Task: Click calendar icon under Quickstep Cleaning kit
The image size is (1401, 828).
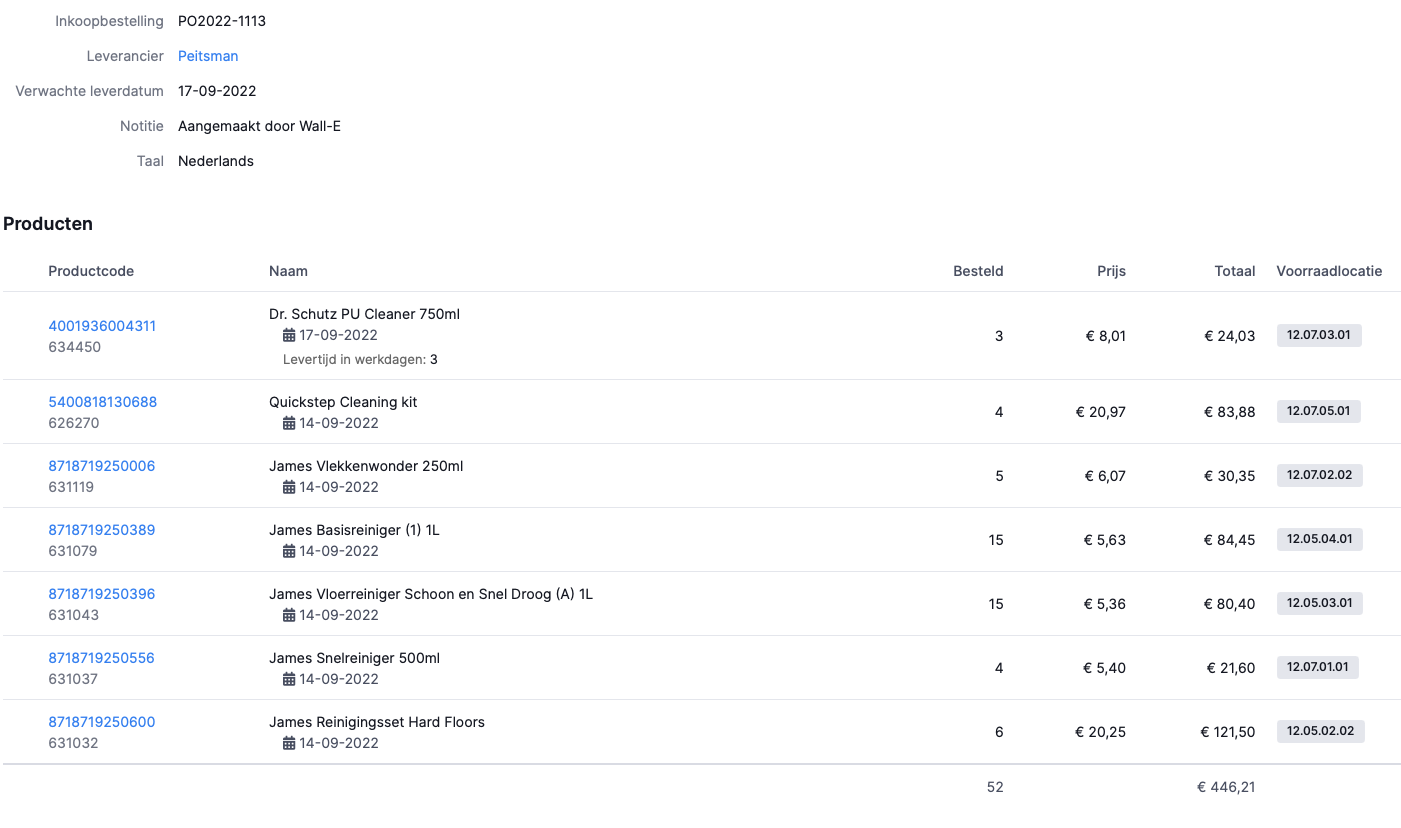Action: coord(289,424)
